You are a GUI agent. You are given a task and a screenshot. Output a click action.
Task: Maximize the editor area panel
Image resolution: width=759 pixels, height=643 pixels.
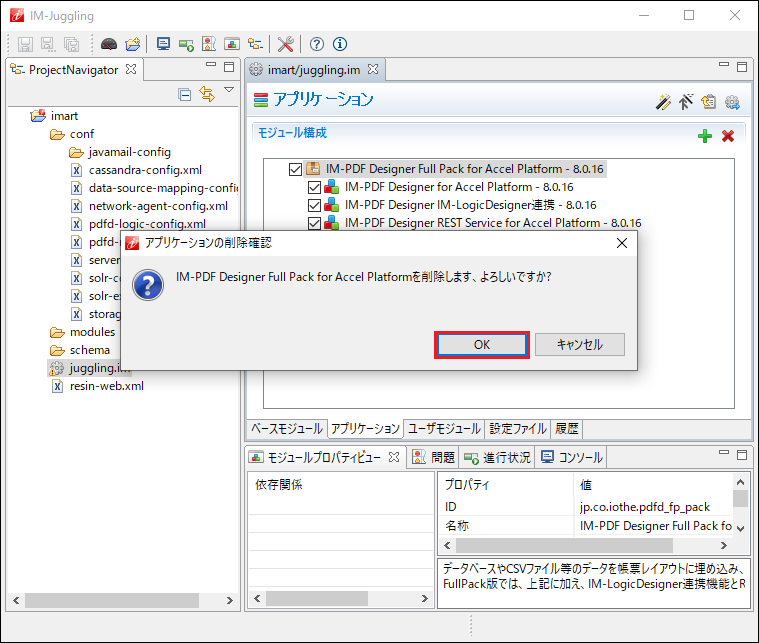click(x=742, y=67)
